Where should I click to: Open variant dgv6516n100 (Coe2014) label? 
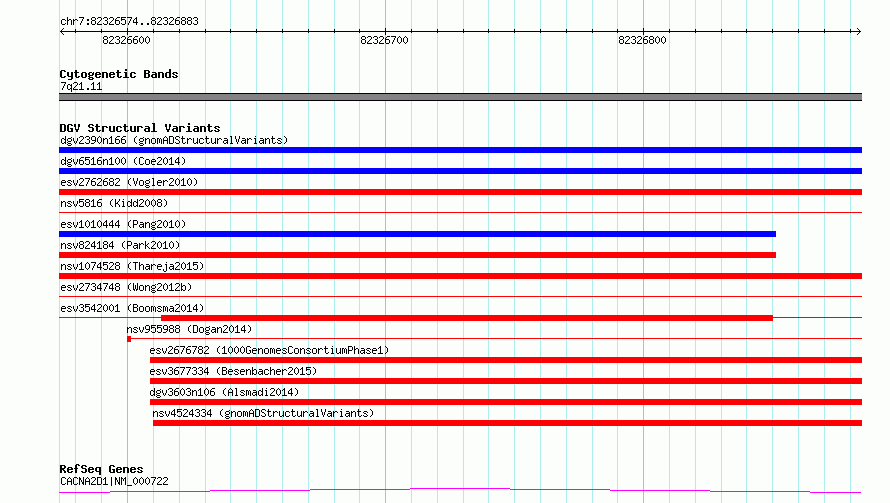(123, 161)
